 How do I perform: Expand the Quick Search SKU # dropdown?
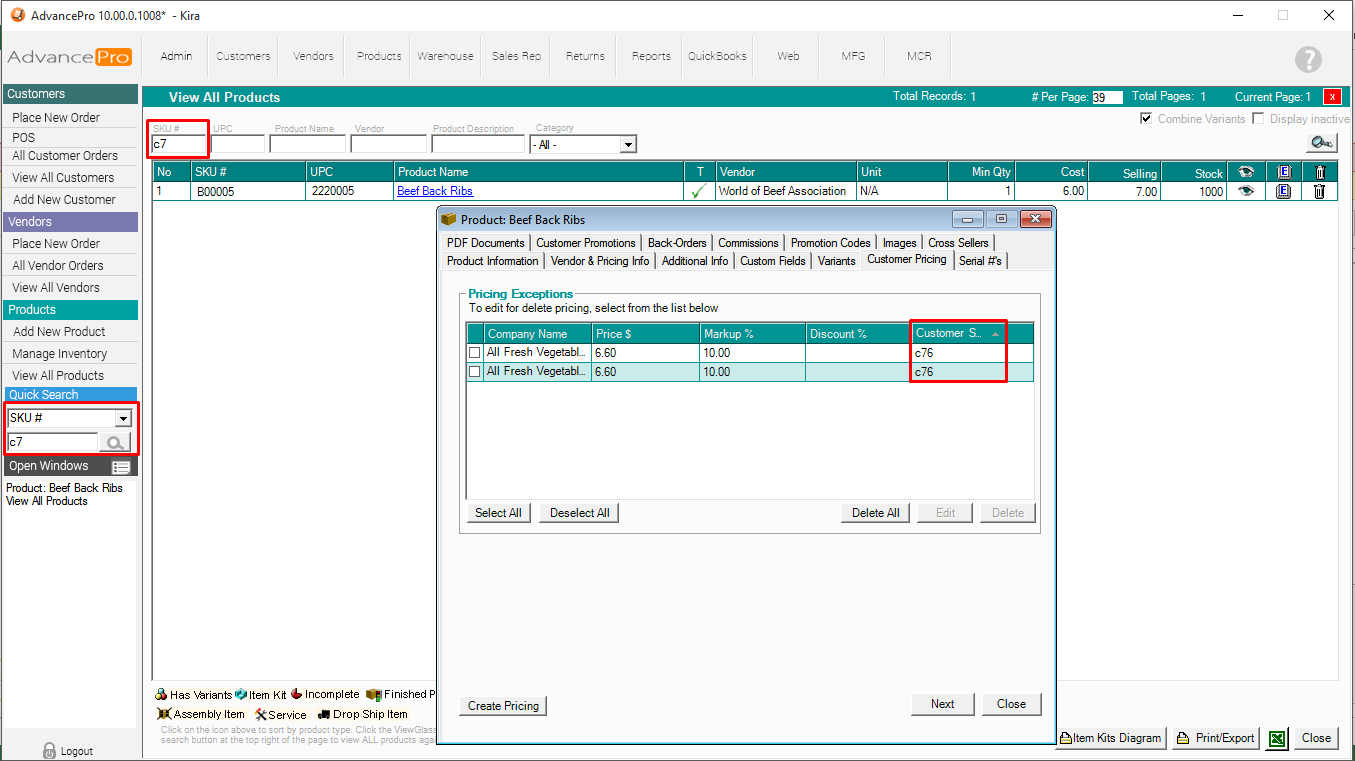pos(123,419)
